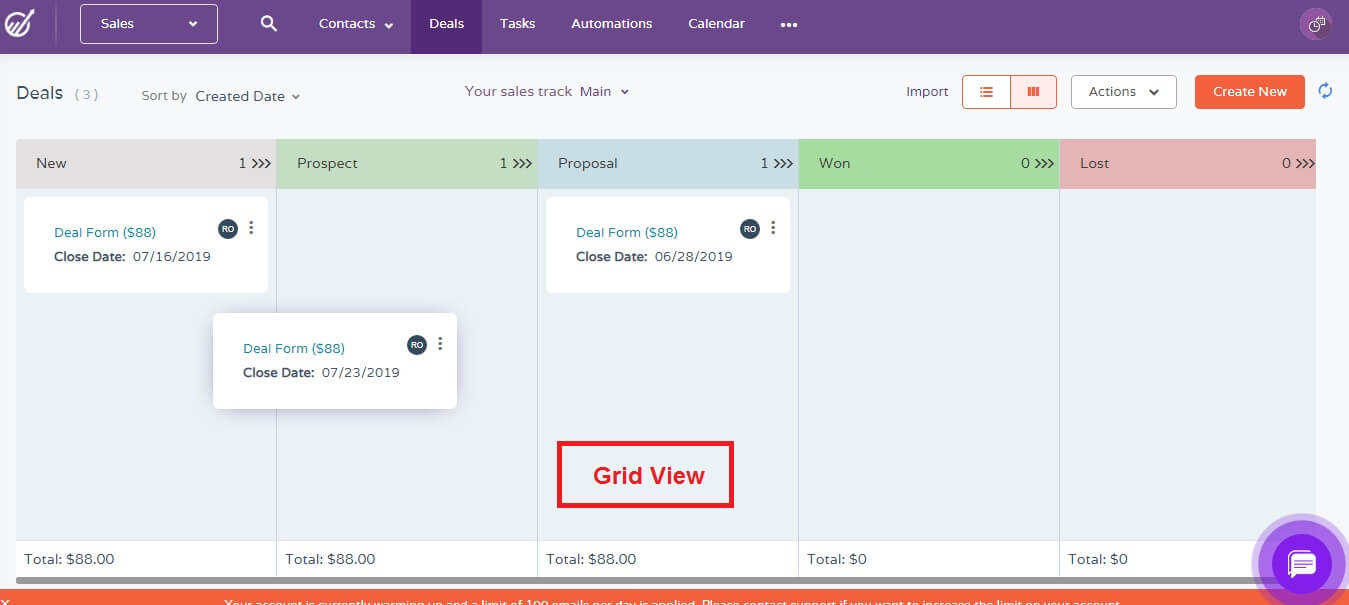This screenshot has width=1349, height=605.
Task: Click the refresh deals icon
Action: click(1325, 91)
